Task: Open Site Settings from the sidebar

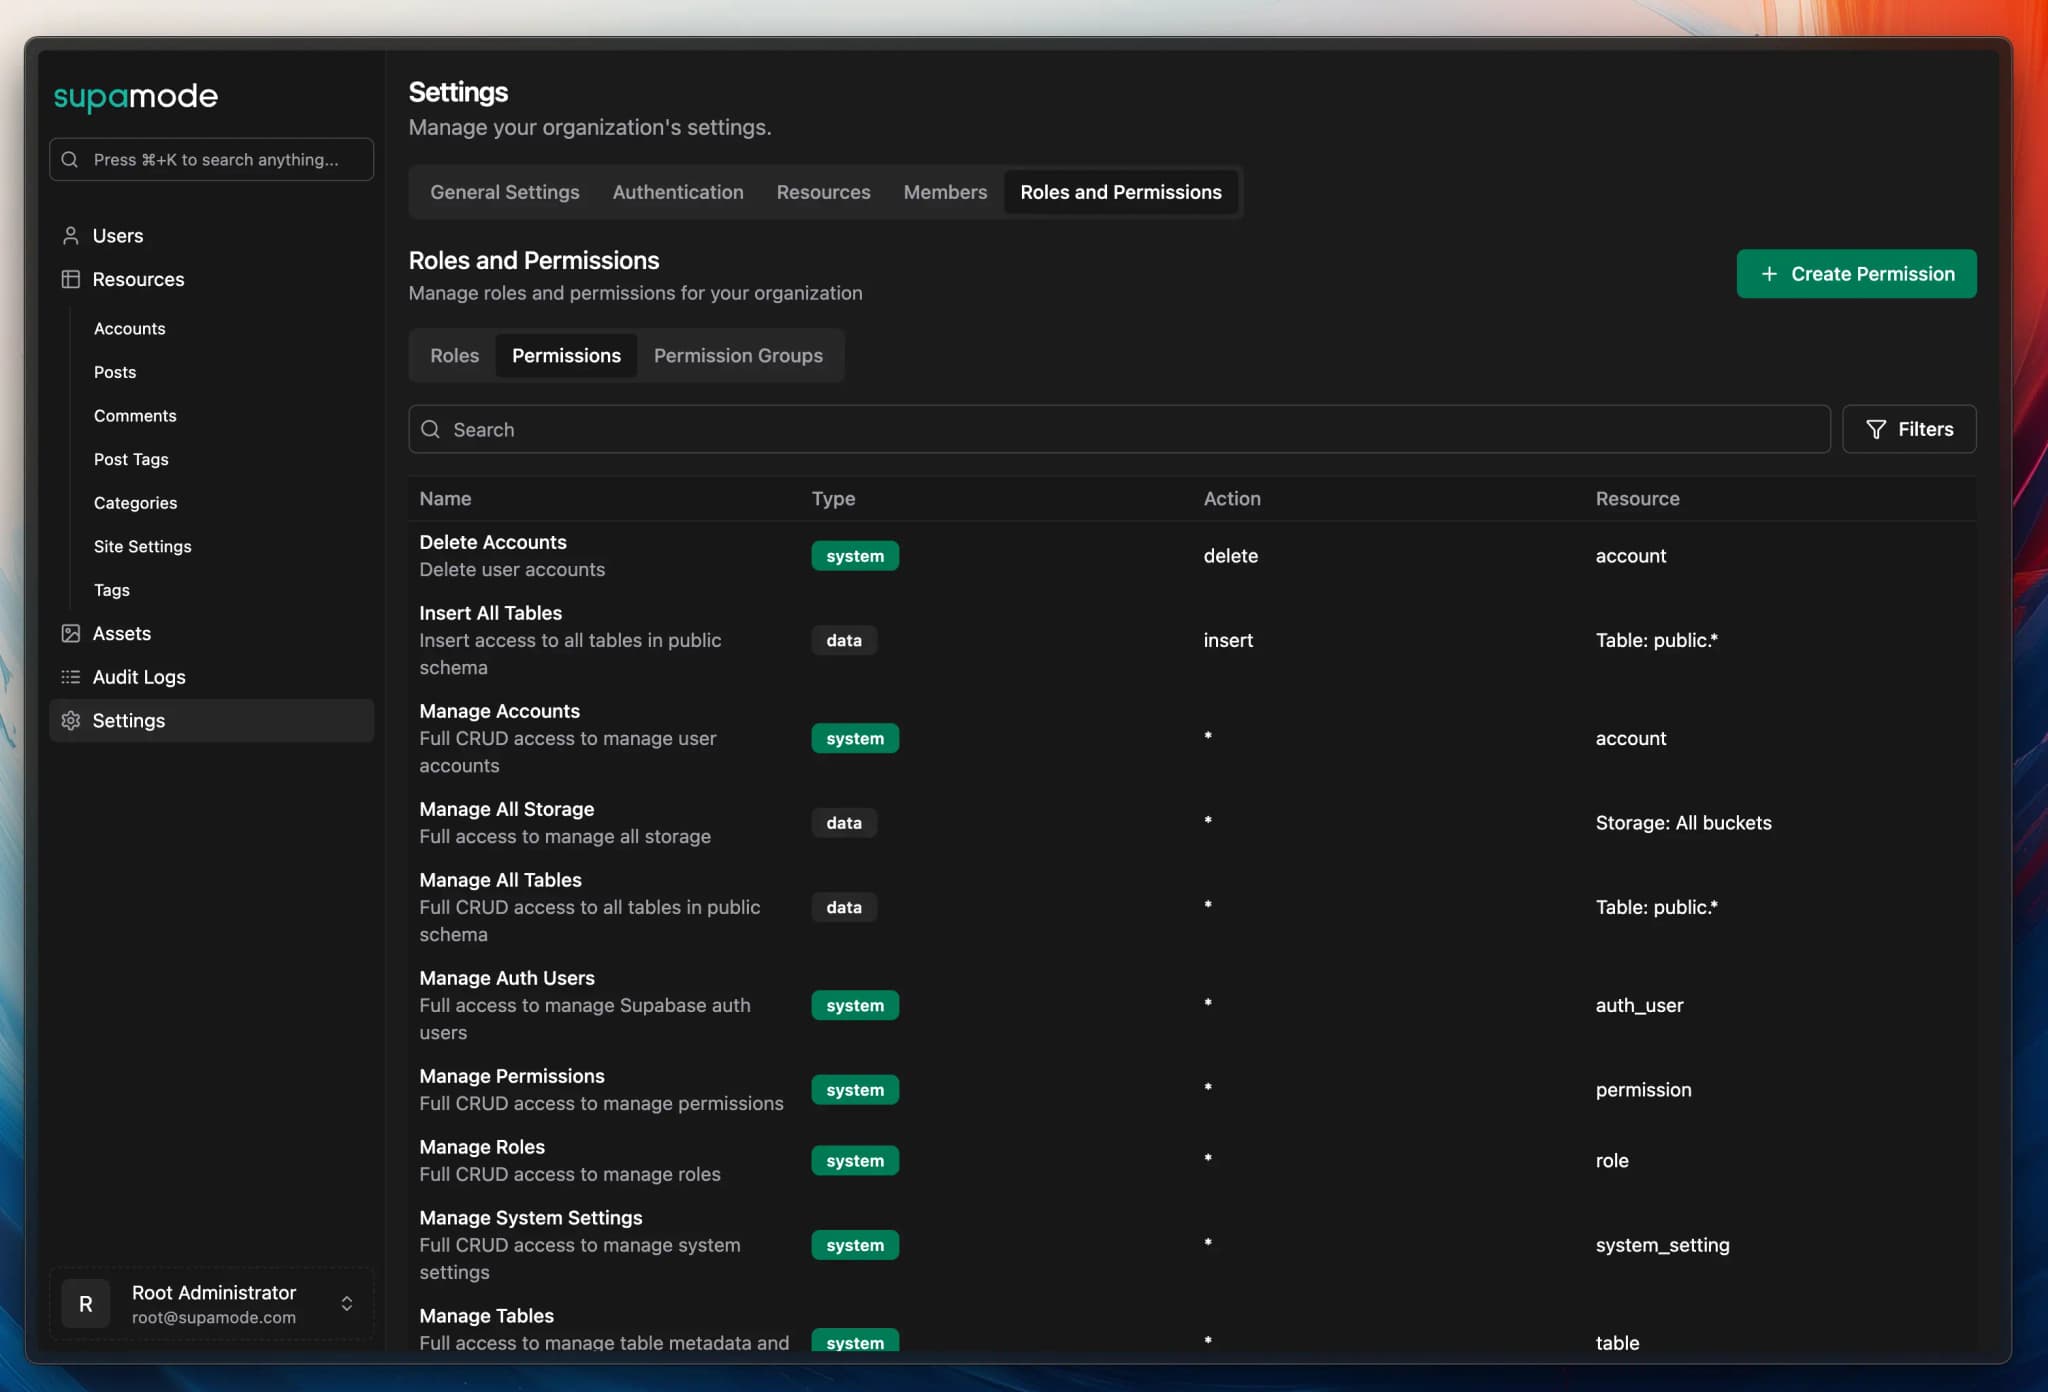Action: (x=143, y=546)
